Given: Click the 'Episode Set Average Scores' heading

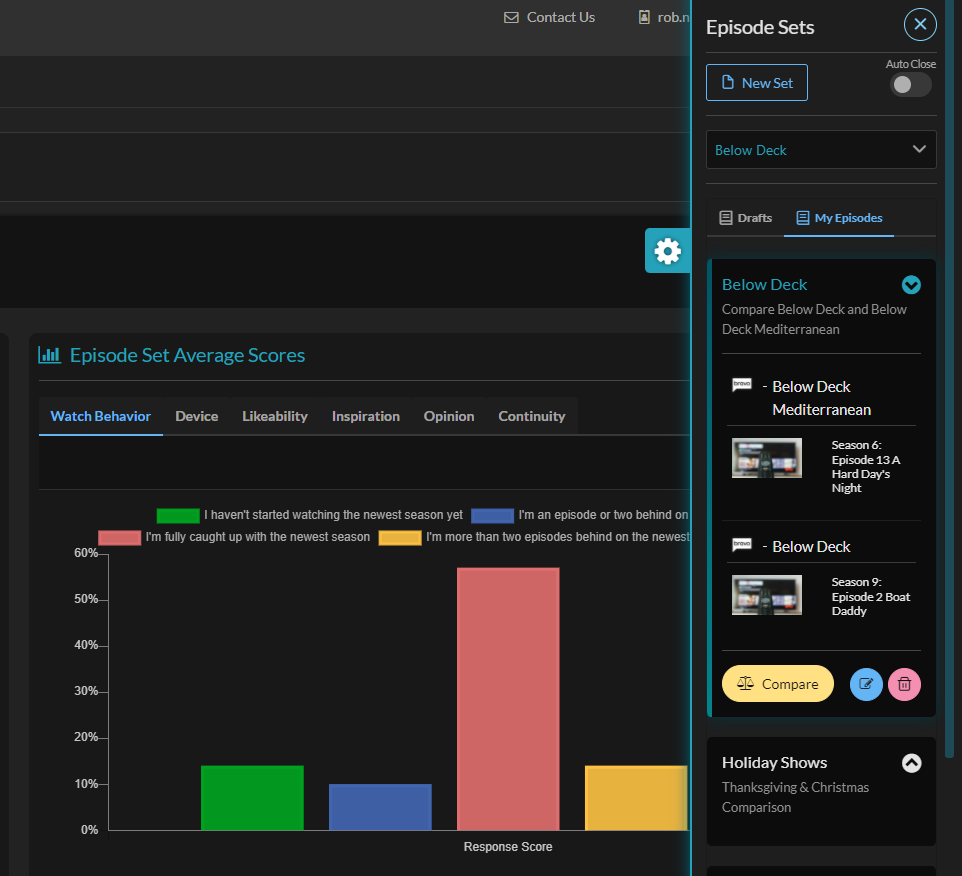Looking at the screenshot, I should tap(187, 355).
